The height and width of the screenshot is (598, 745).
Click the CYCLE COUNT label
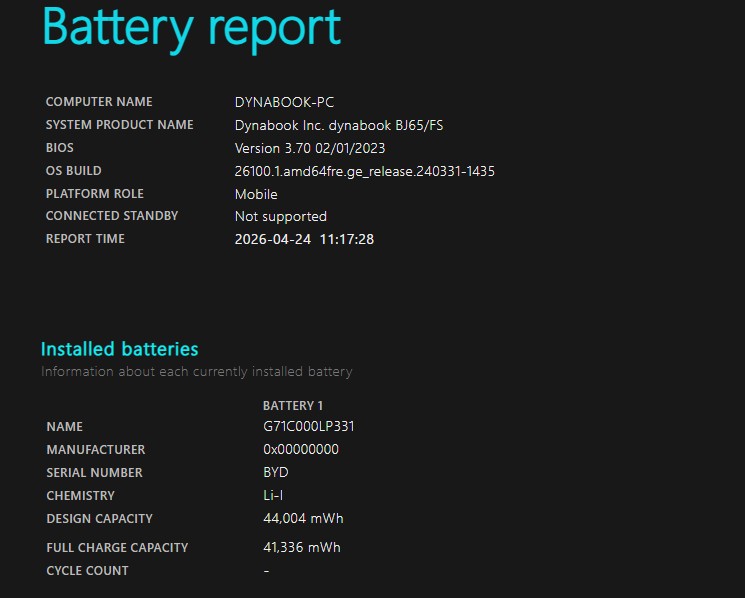[87, 571]
